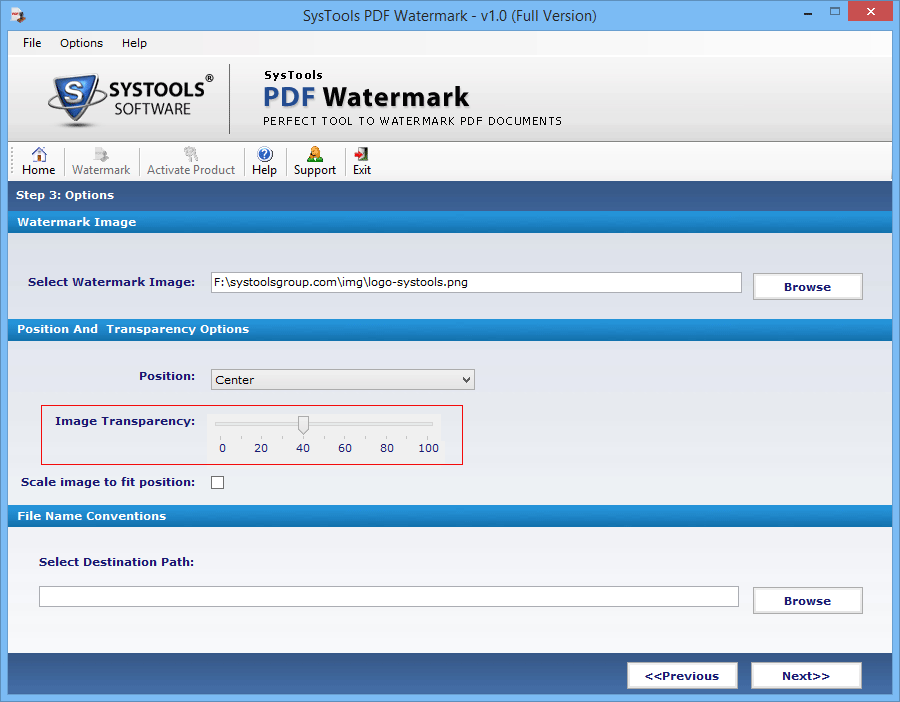
Task: Click the Exit toolbar icon
Action: click(x=362, y=161)
